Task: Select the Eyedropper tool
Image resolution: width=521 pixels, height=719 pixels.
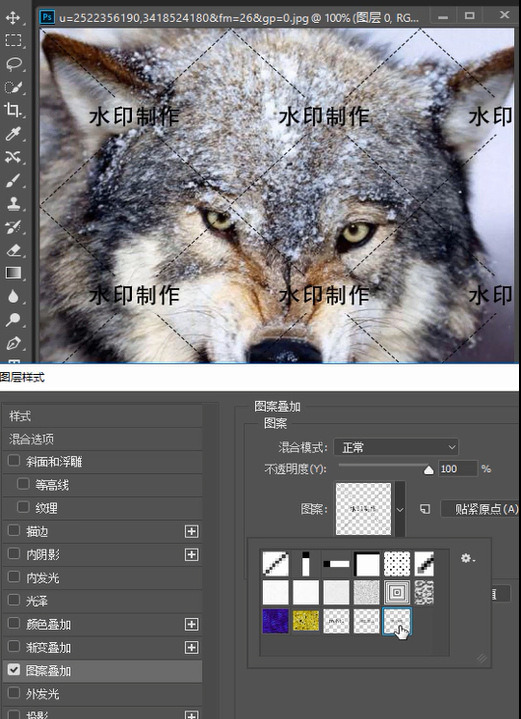Action: pyautogui.click(x=13, y=133)
